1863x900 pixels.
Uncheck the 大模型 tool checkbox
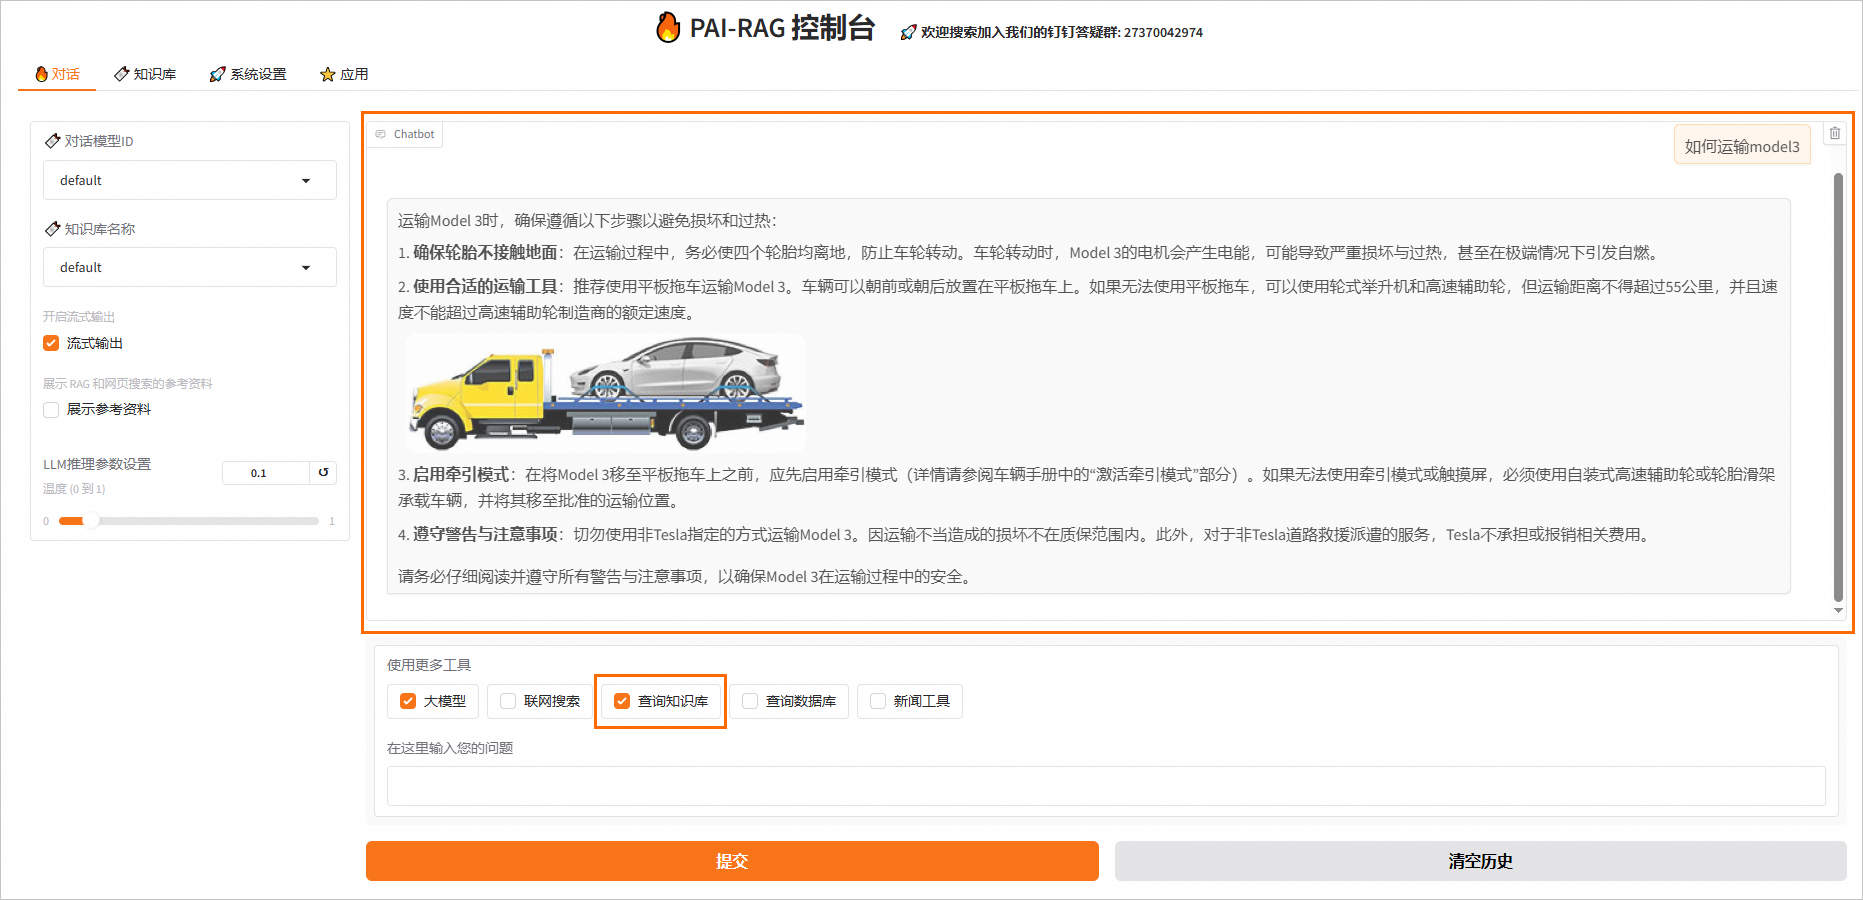[408, 701]
